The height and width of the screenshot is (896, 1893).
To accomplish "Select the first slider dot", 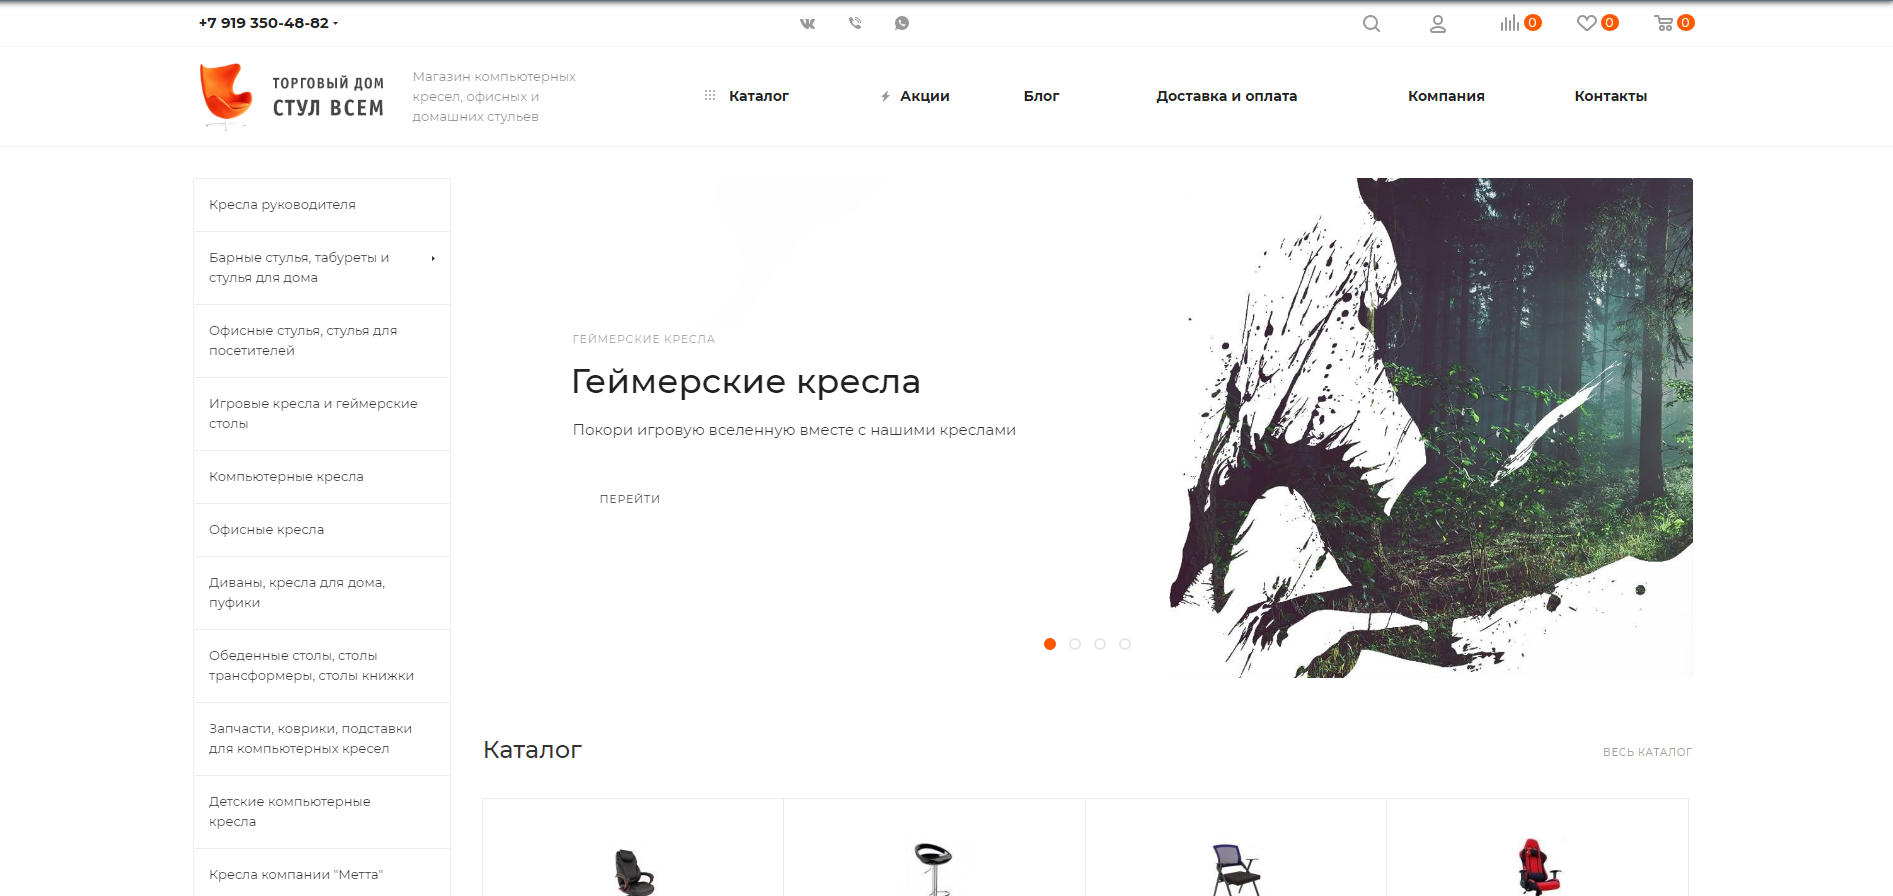I will (1050, 644).
